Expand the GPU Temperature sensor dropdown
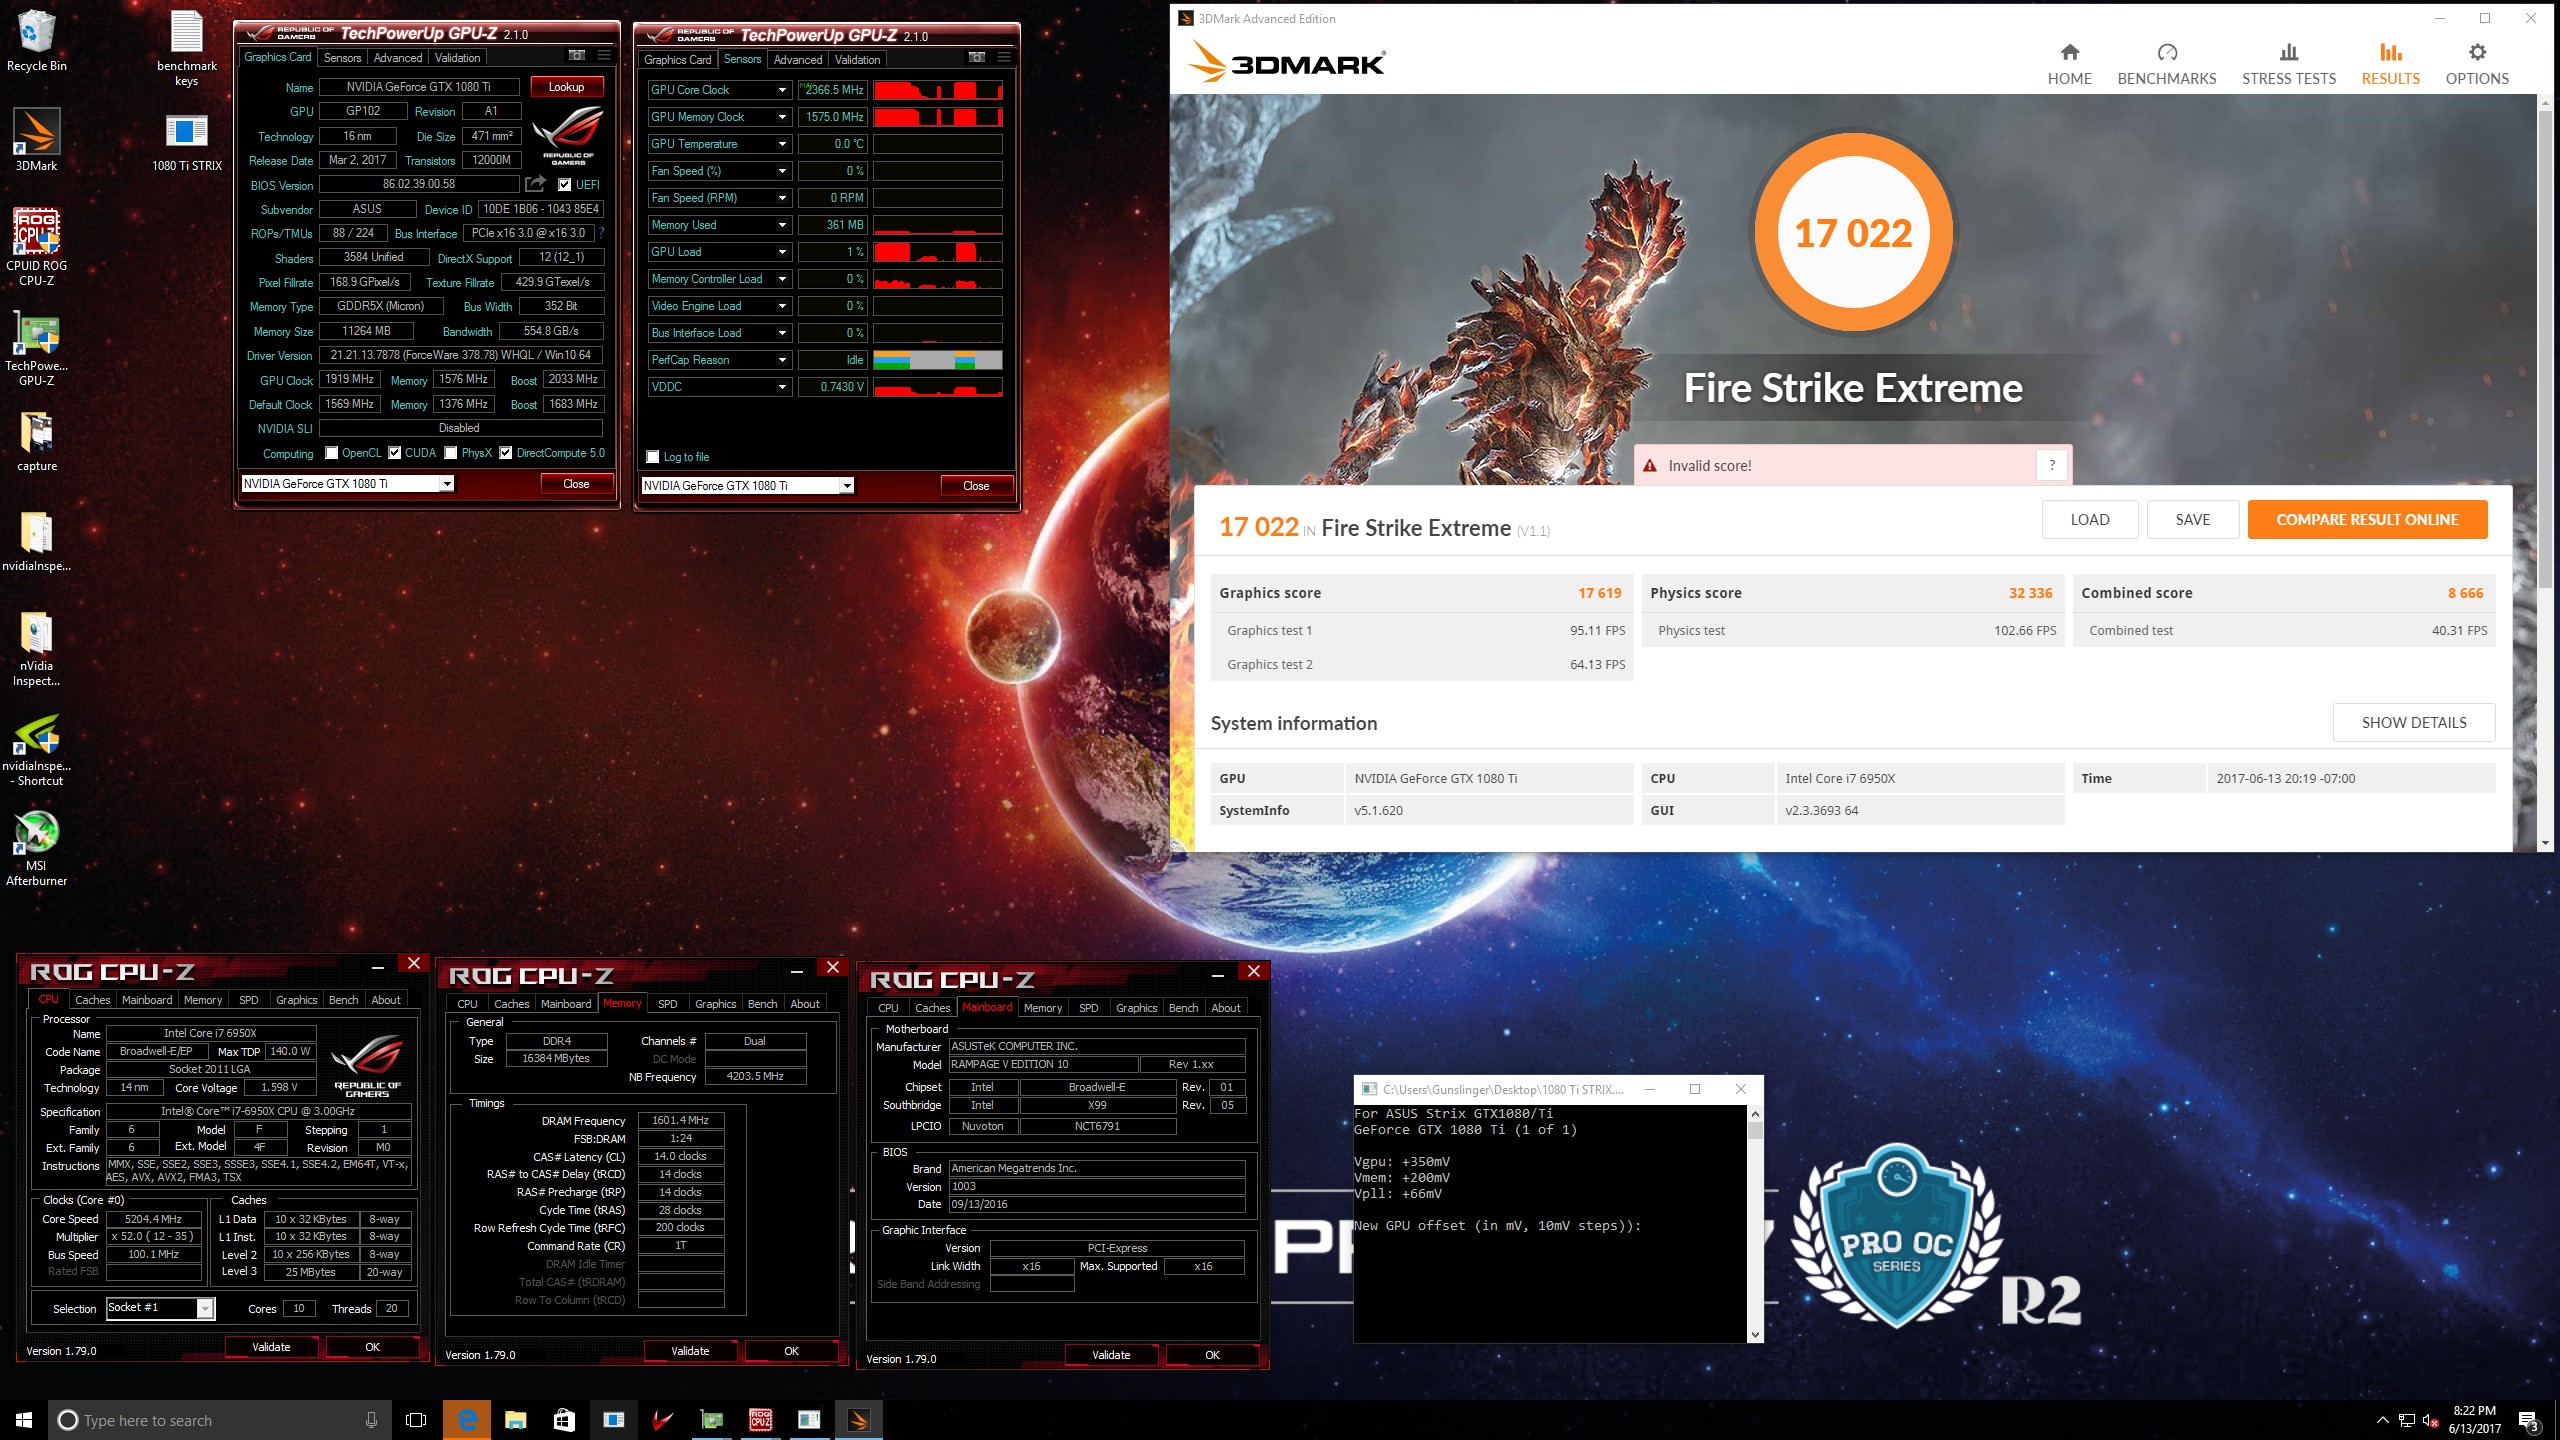Viewport: 2560px width, 1440px height. click(x=783, y=144)
